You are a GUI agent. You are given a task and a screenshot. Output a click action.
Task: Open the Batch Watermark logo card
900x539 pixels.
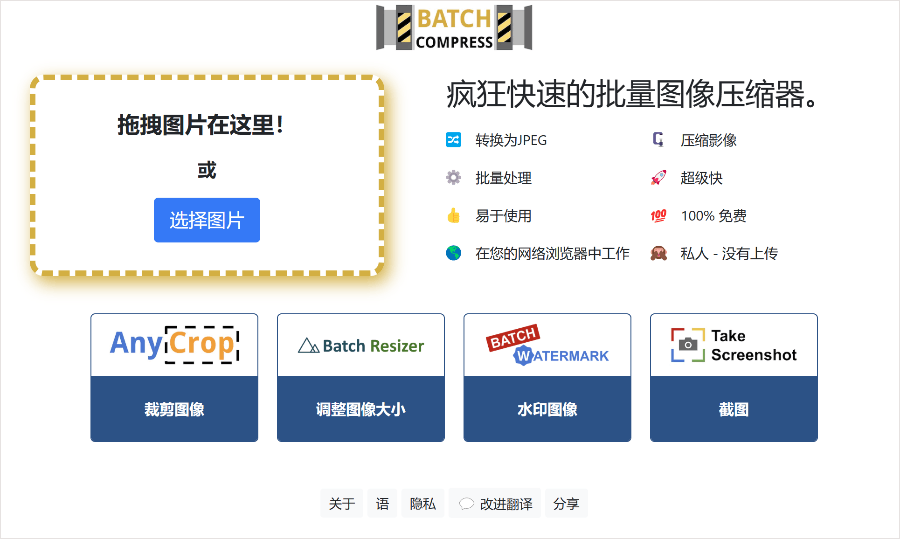click(x=547, y=345)
